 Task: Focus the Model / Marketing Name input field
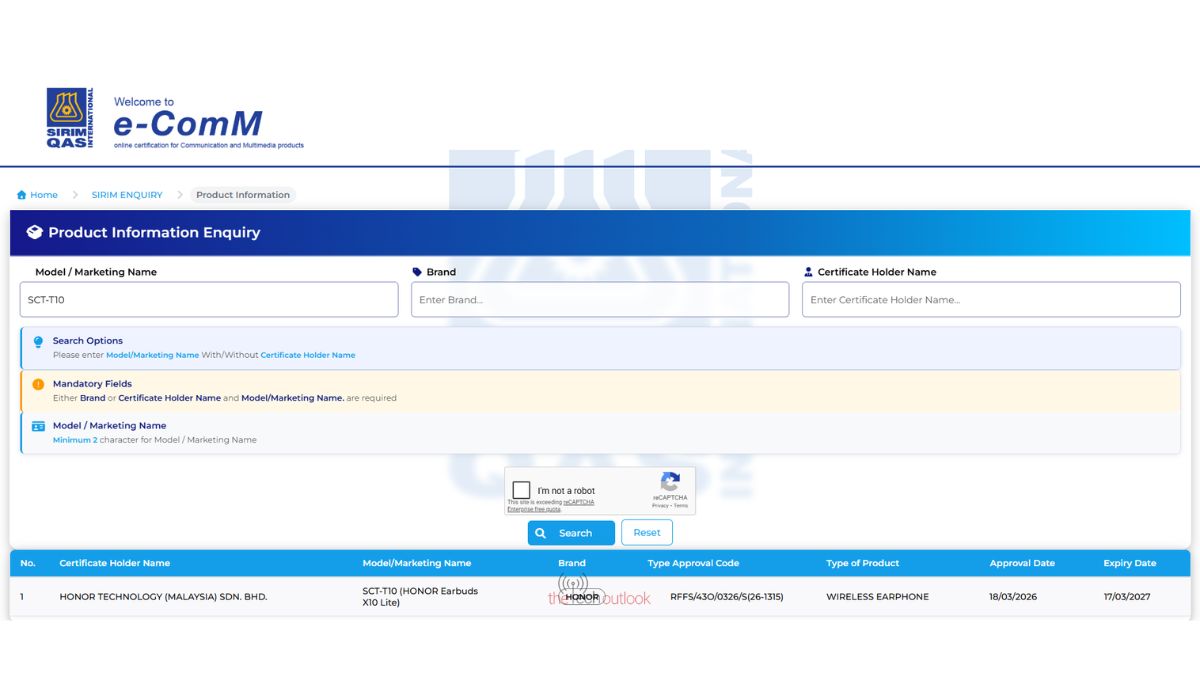209,300
